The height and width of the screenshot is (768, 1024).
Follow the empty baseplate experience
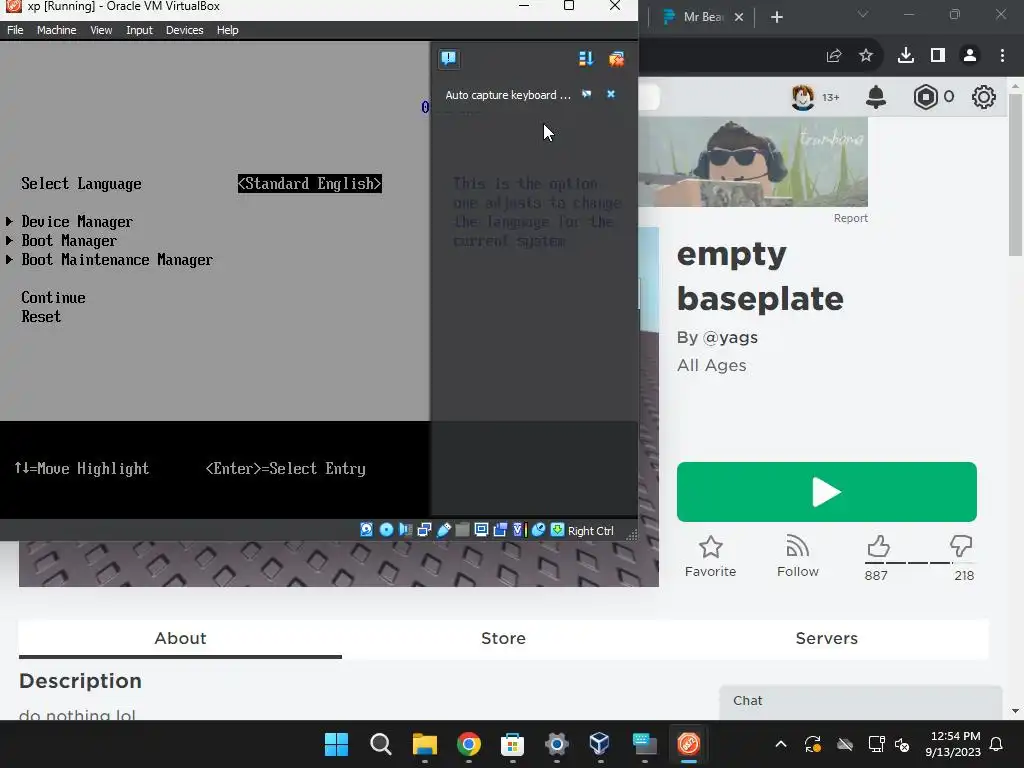[x=797, y=556]
